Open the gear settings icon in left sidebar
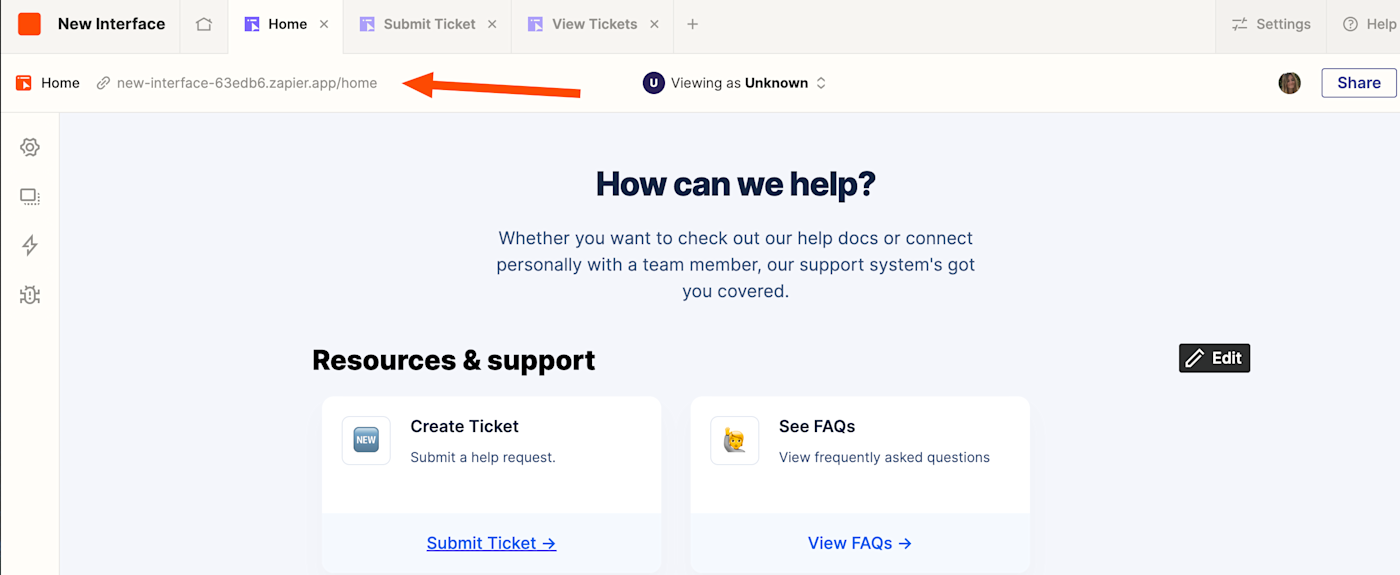 click(x=30, y=147)
